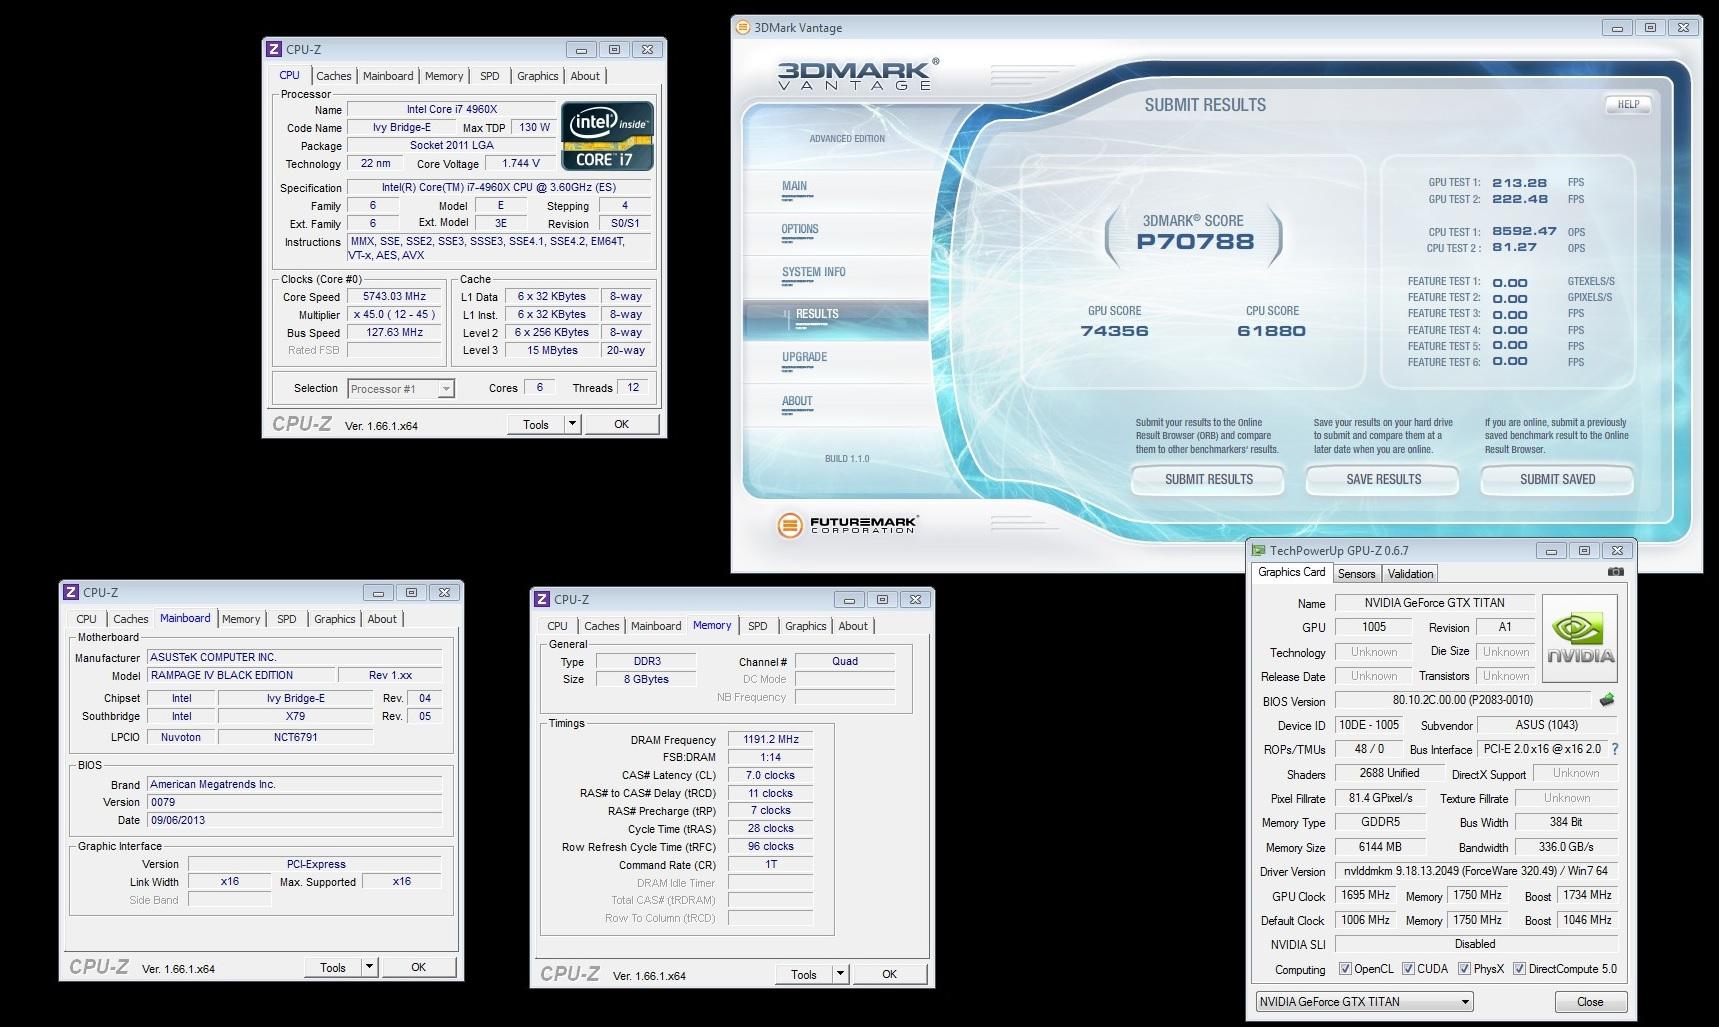Click the GPU score value 74356

(1114, 331)
